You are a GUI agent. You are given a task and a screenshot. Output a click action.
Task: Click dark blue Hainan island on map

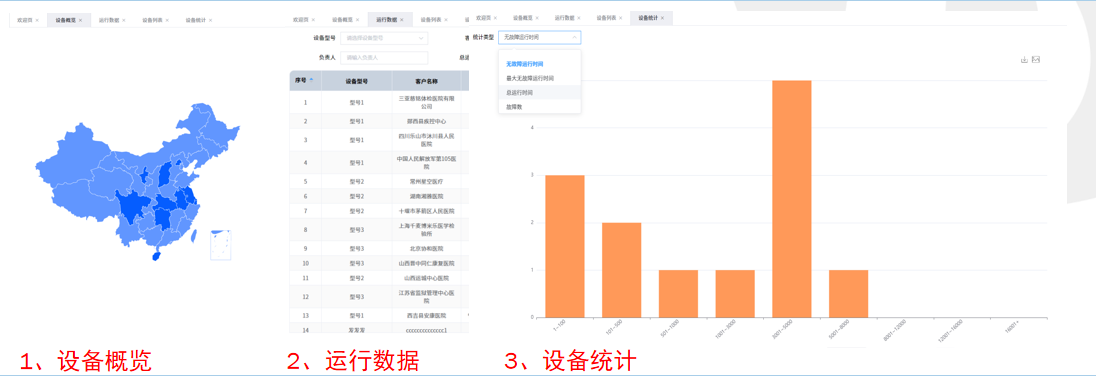coord(157,256)
